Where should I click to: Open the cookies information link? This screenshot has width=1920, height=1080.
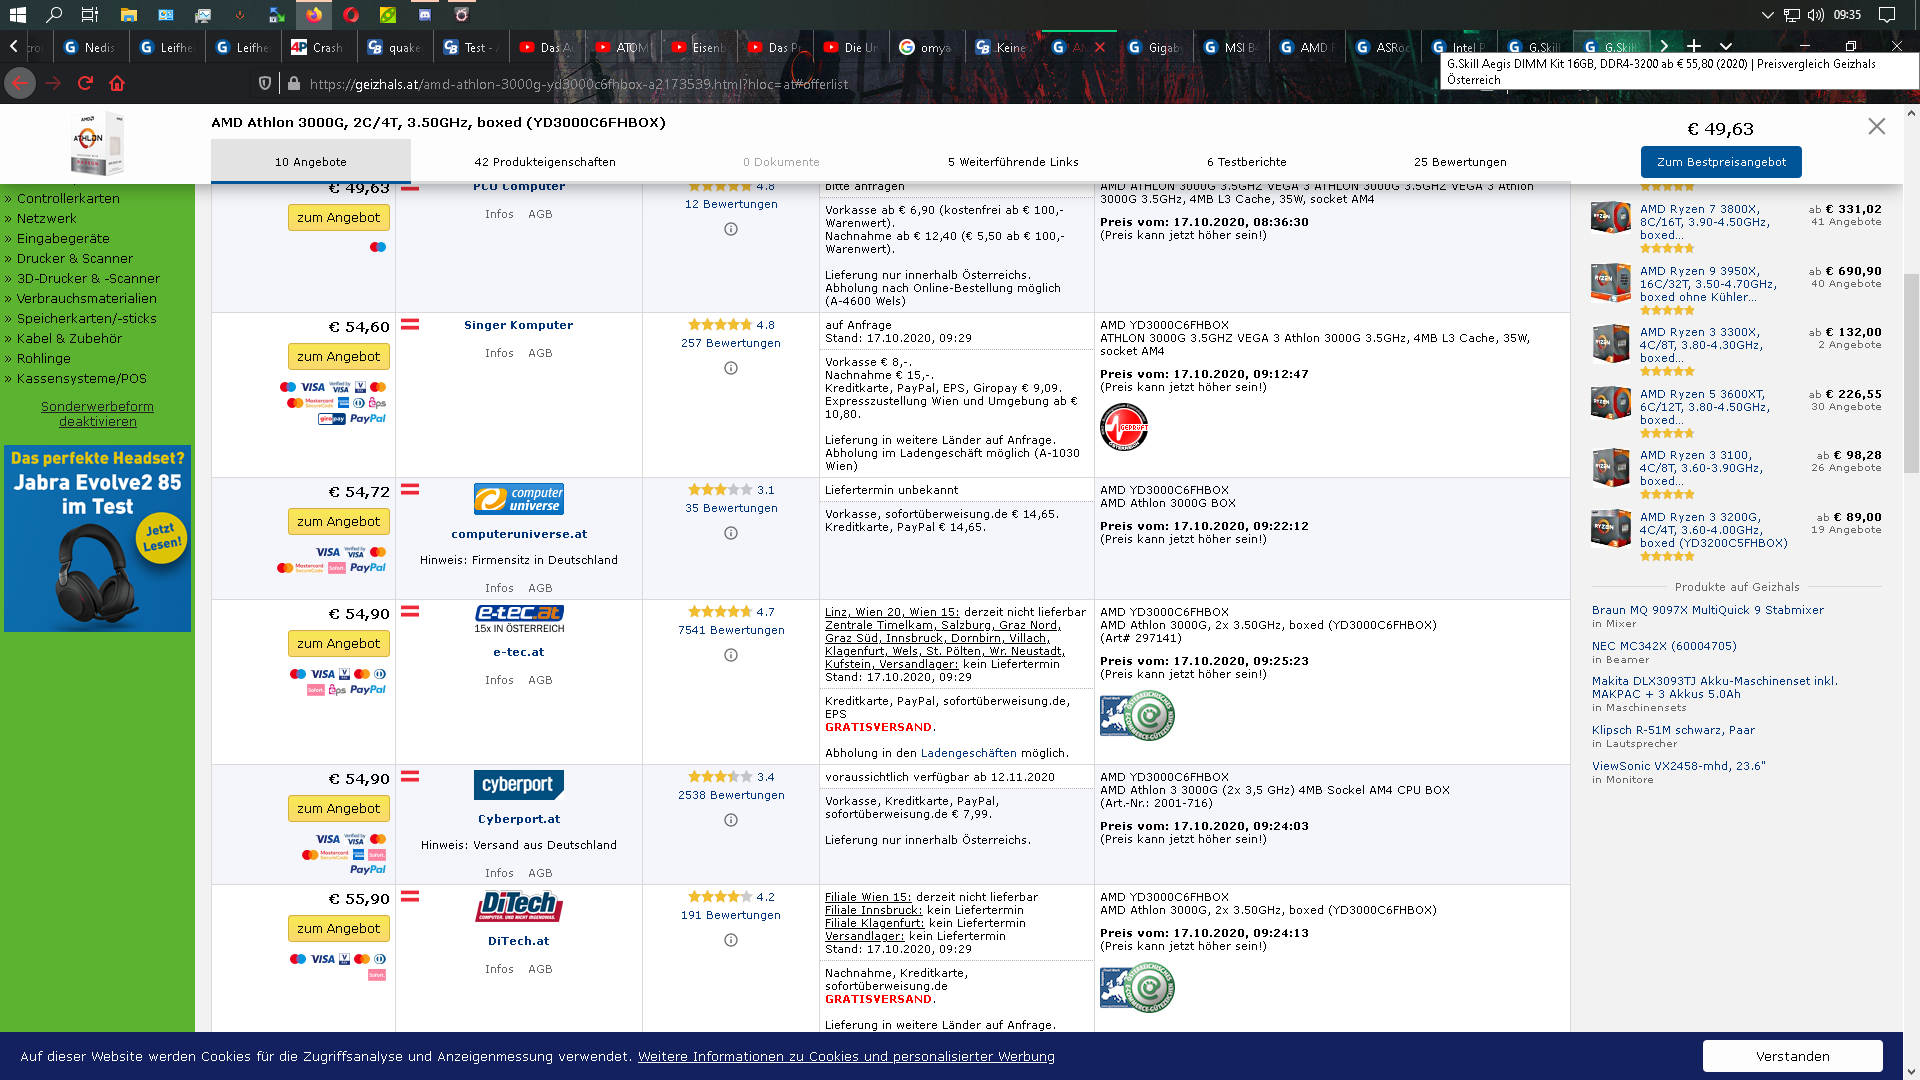846,1056
